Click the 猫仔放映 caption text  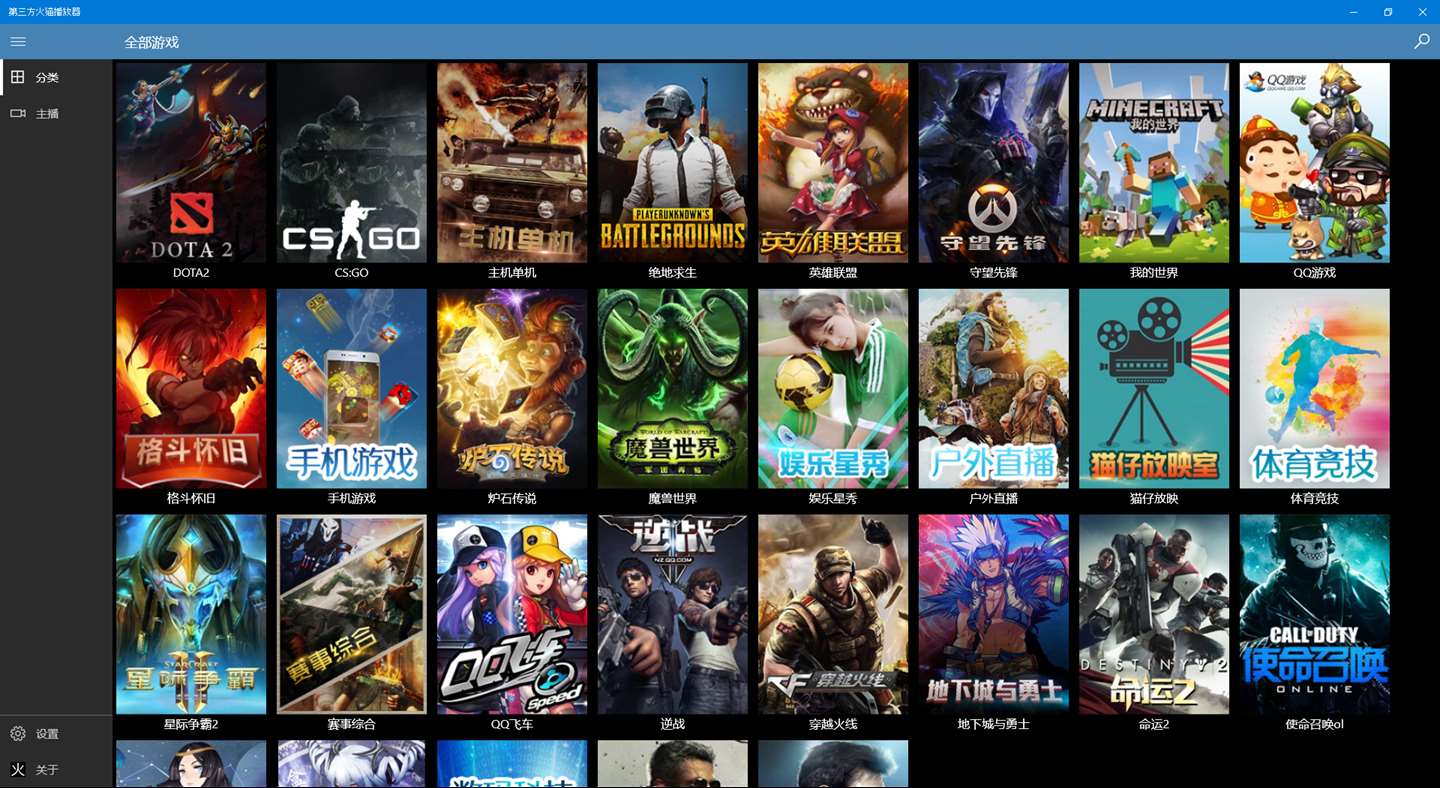1154,499
